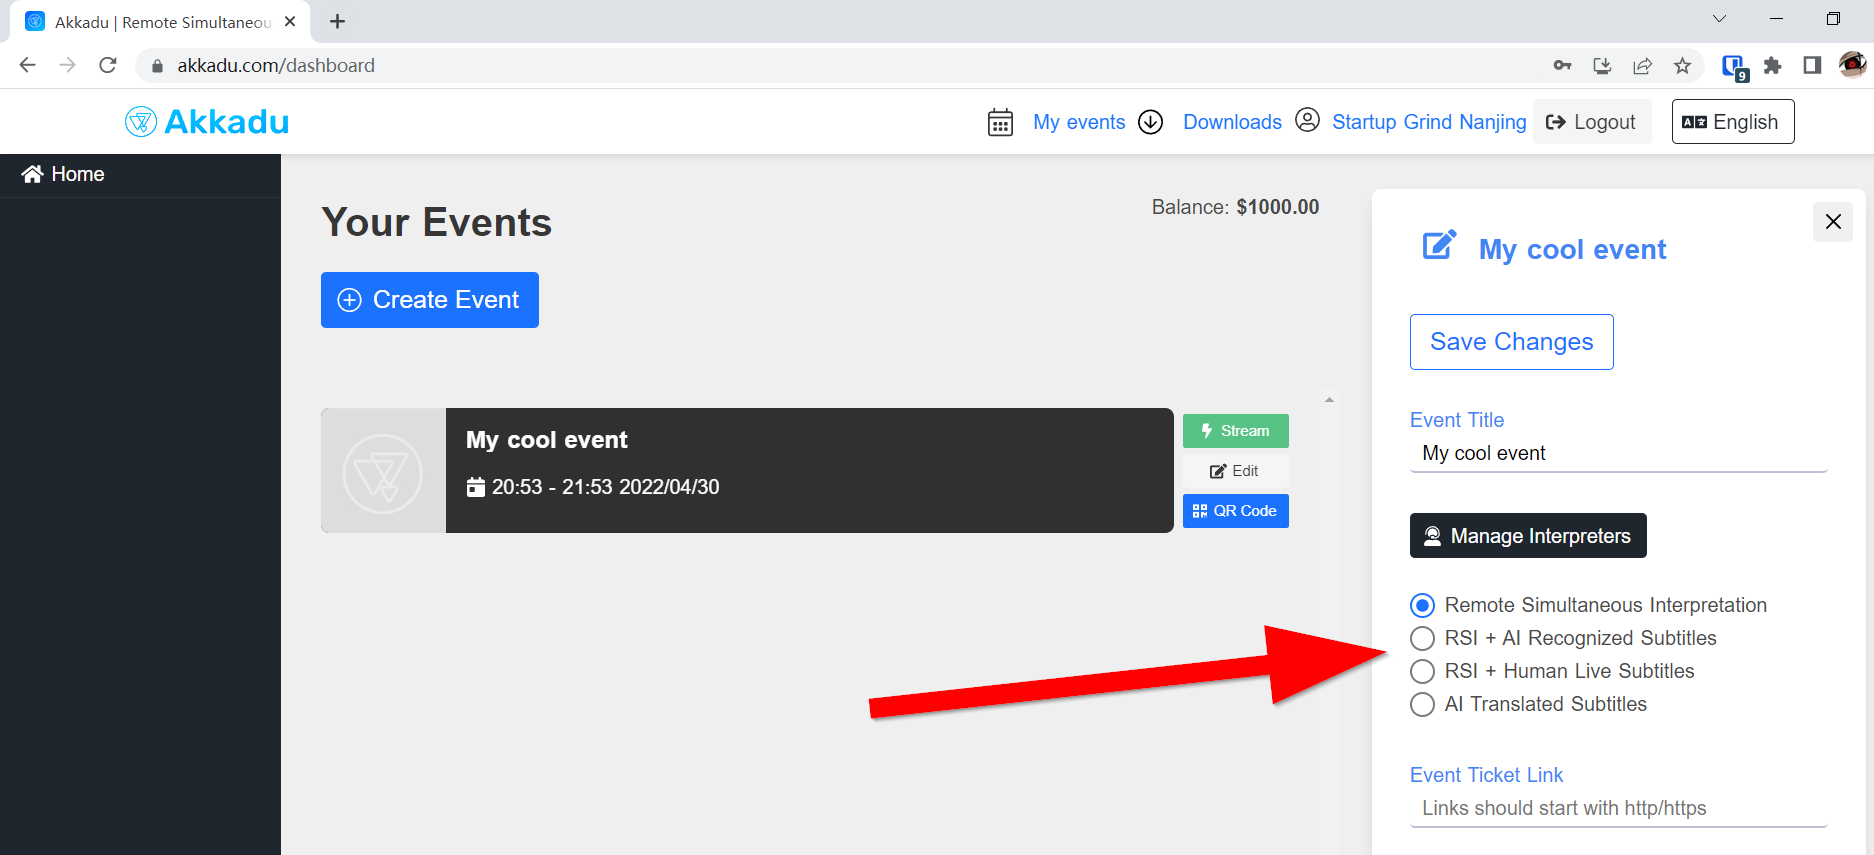Click the Manage Interpreters button
Viewport: 1874px width, 855px height.
point(1528,536)
